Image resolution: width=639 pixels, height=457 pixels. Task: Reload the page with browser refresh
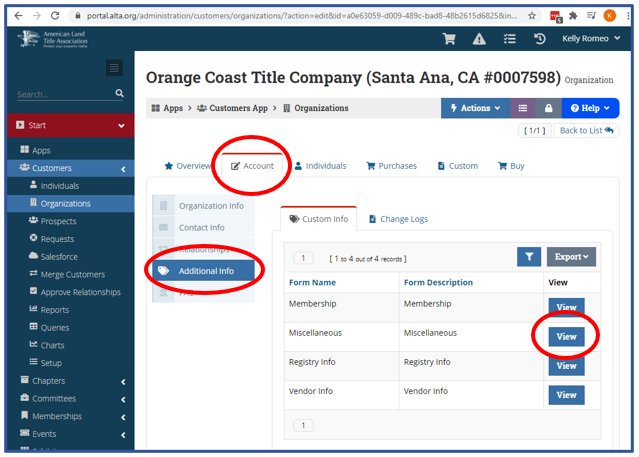(55, 15)
